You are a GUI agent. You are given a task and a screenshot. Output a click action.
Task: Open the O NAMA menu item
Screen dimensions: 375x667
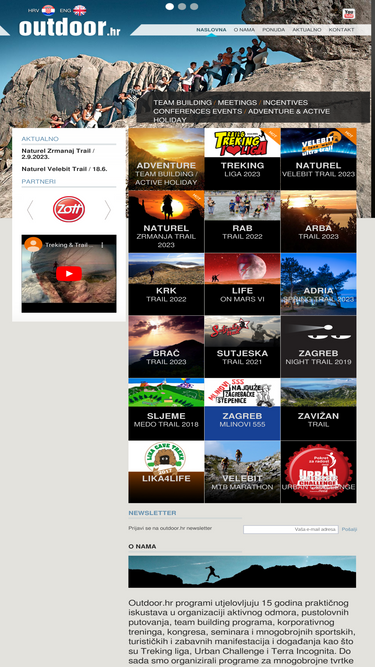244,30
